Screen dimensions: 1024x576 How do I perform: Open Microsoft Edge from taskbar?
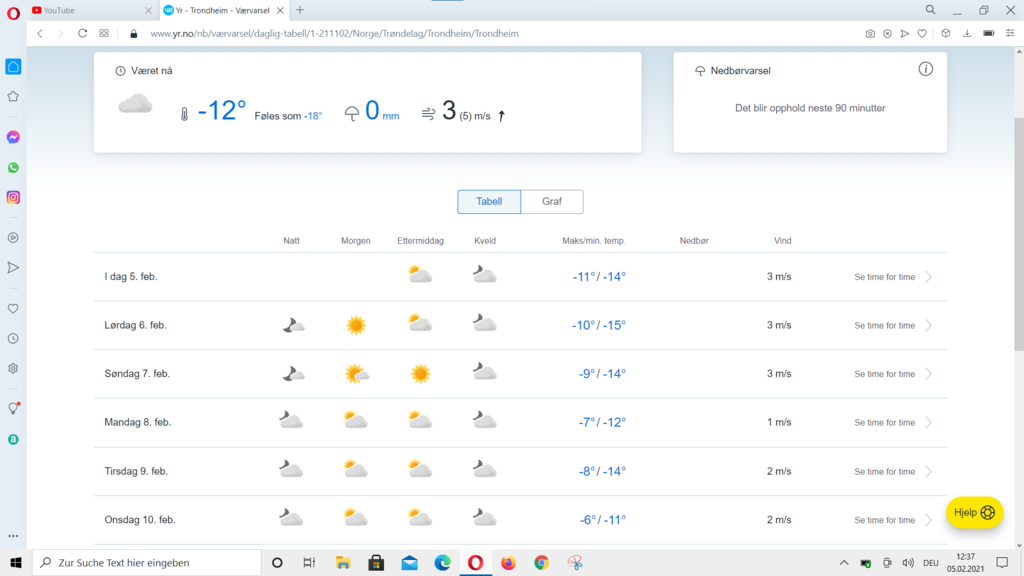442,562
